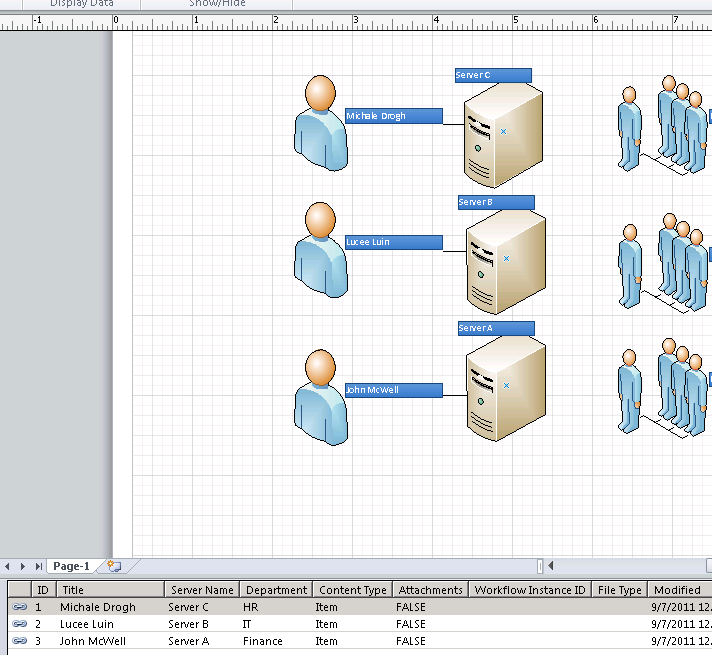The width and height of the screenshot is (712, 655).
Task: Sort by Content Type column header
Action: 353,590
